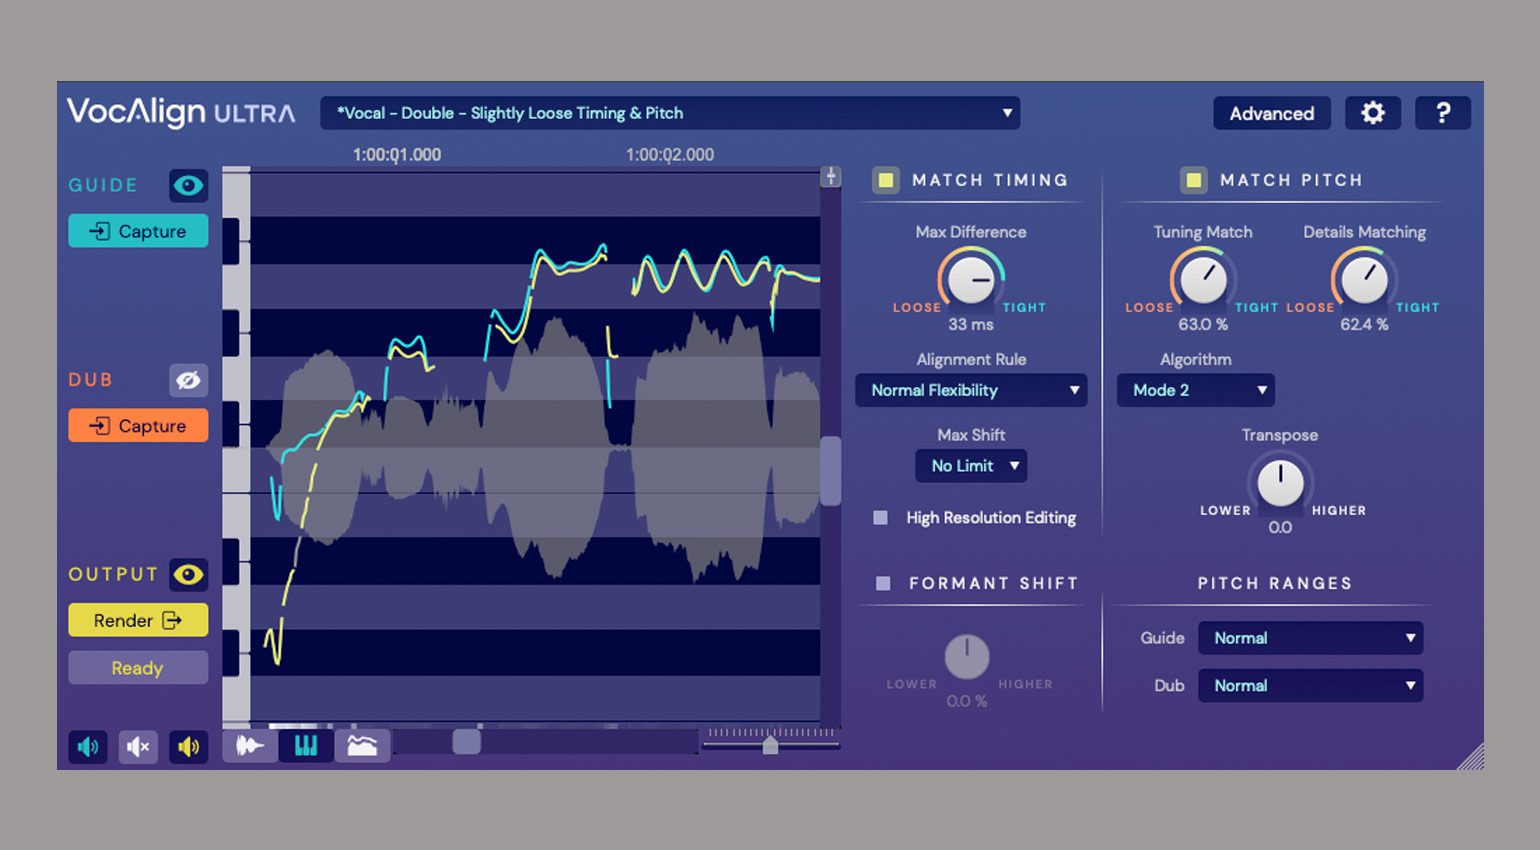This screenshot has width=1540, height=850.
Task: Click the Guide monitor speaker icon
Action: click(88, 747)
